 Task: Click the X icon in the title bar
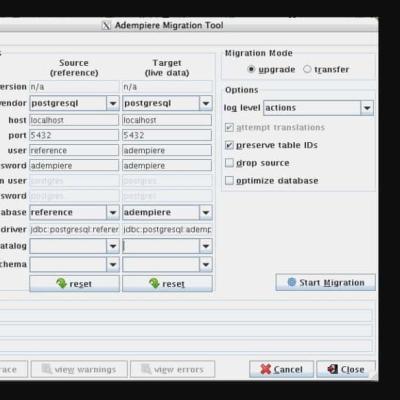point(106,25)
